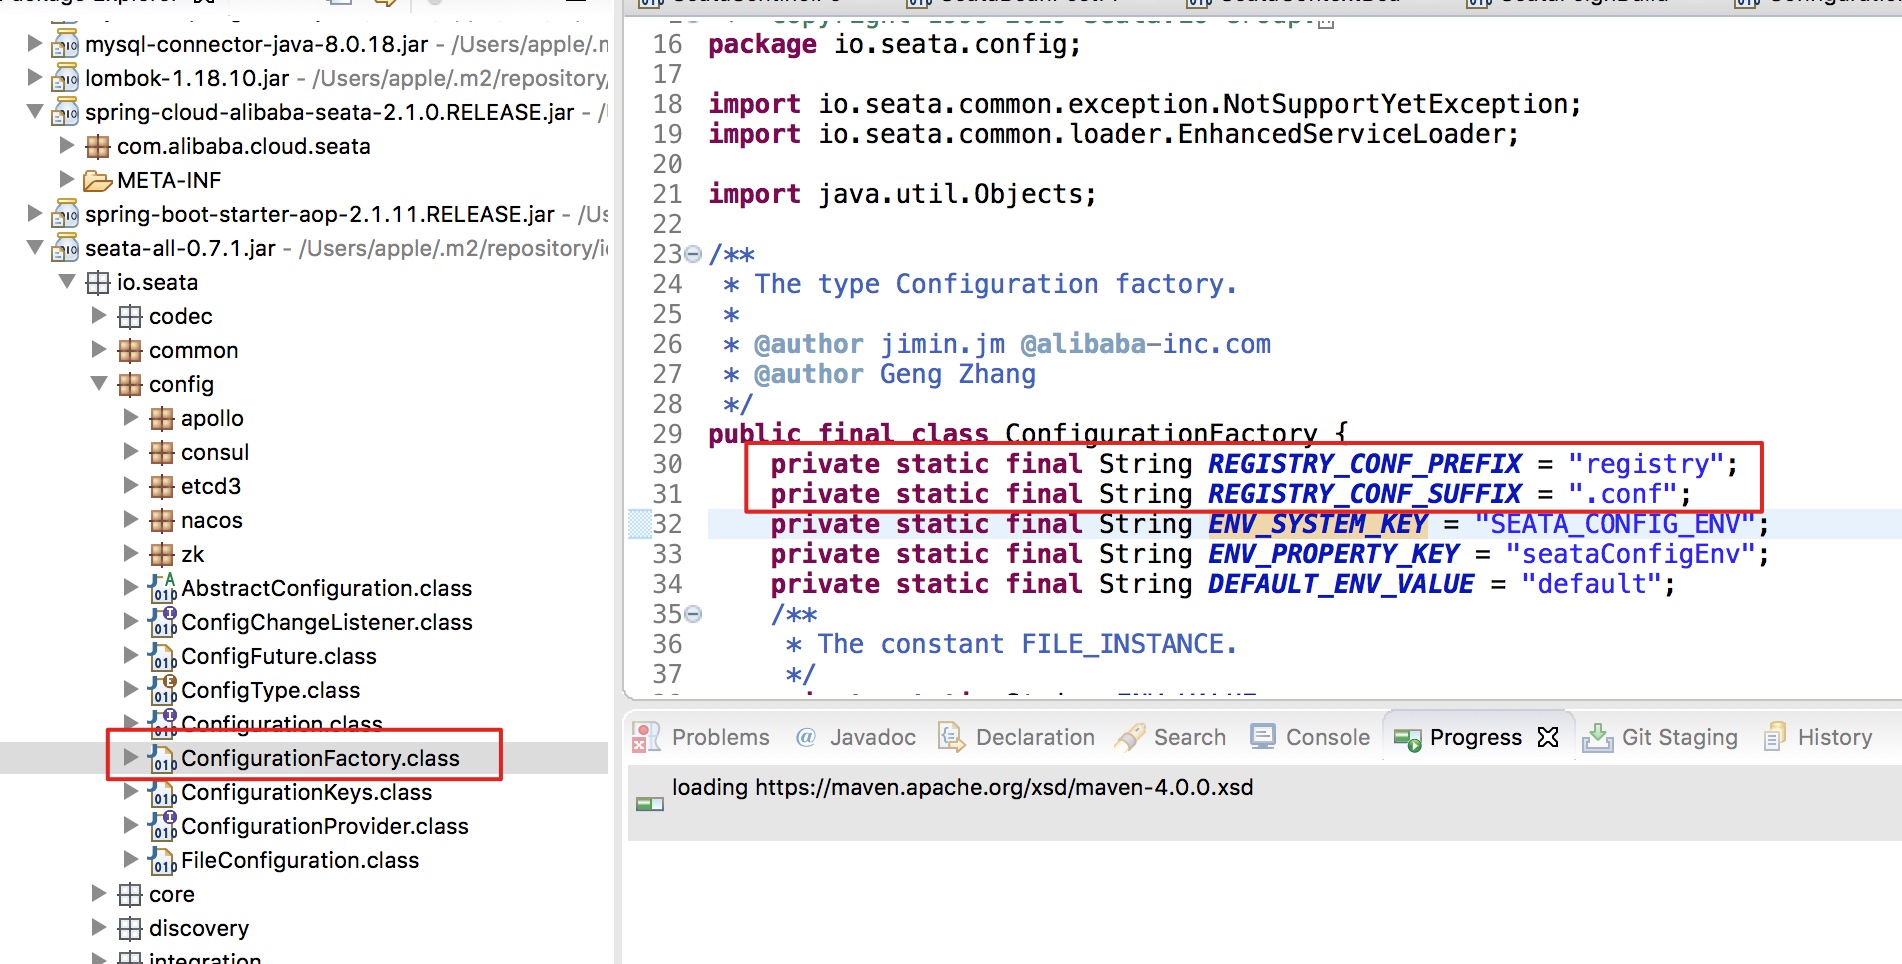Screen dimensions: 1902x964
Task: Click the progress bar indicator for maven xsd loading
Action: coord(650,804)
